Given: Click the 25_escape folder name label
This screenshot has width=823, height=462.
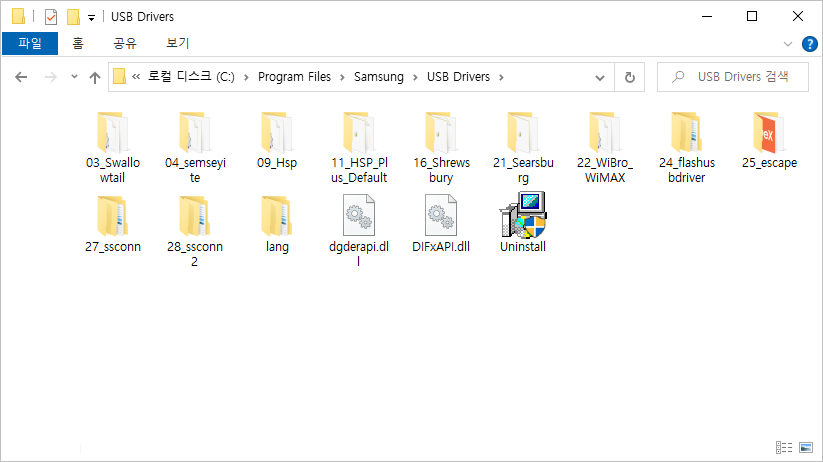Looking at the screenshot, I should tap(769, 163).
